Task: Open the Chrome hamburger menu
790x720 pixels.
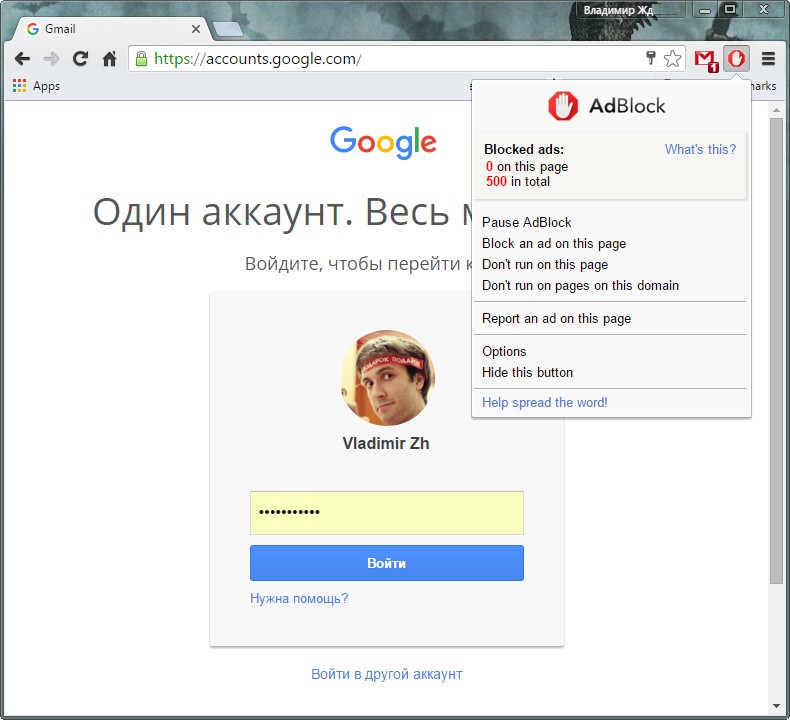Action: [x=768, y=59]
